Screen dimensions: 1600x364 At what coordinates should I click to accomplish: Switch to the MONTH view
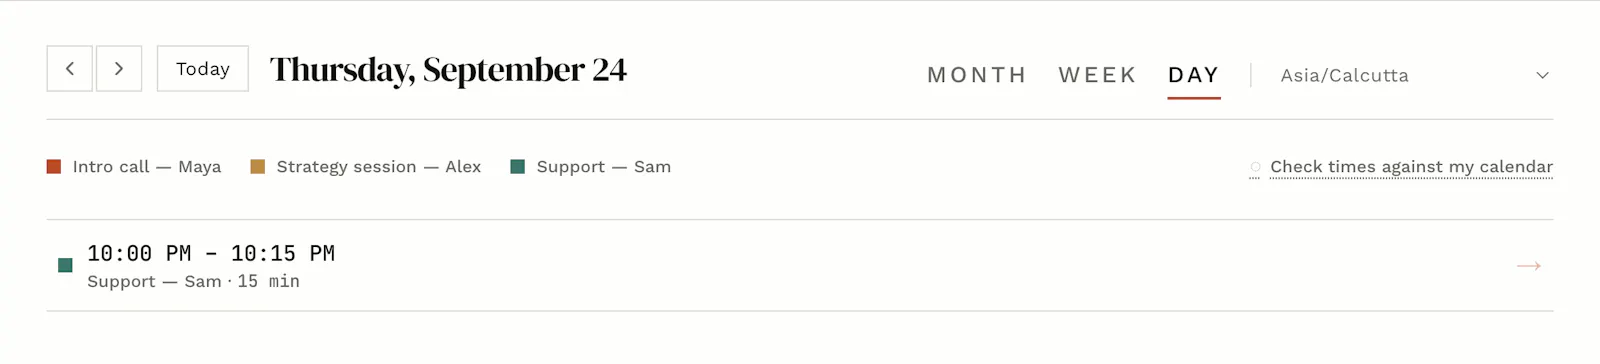tap(977, 75)
